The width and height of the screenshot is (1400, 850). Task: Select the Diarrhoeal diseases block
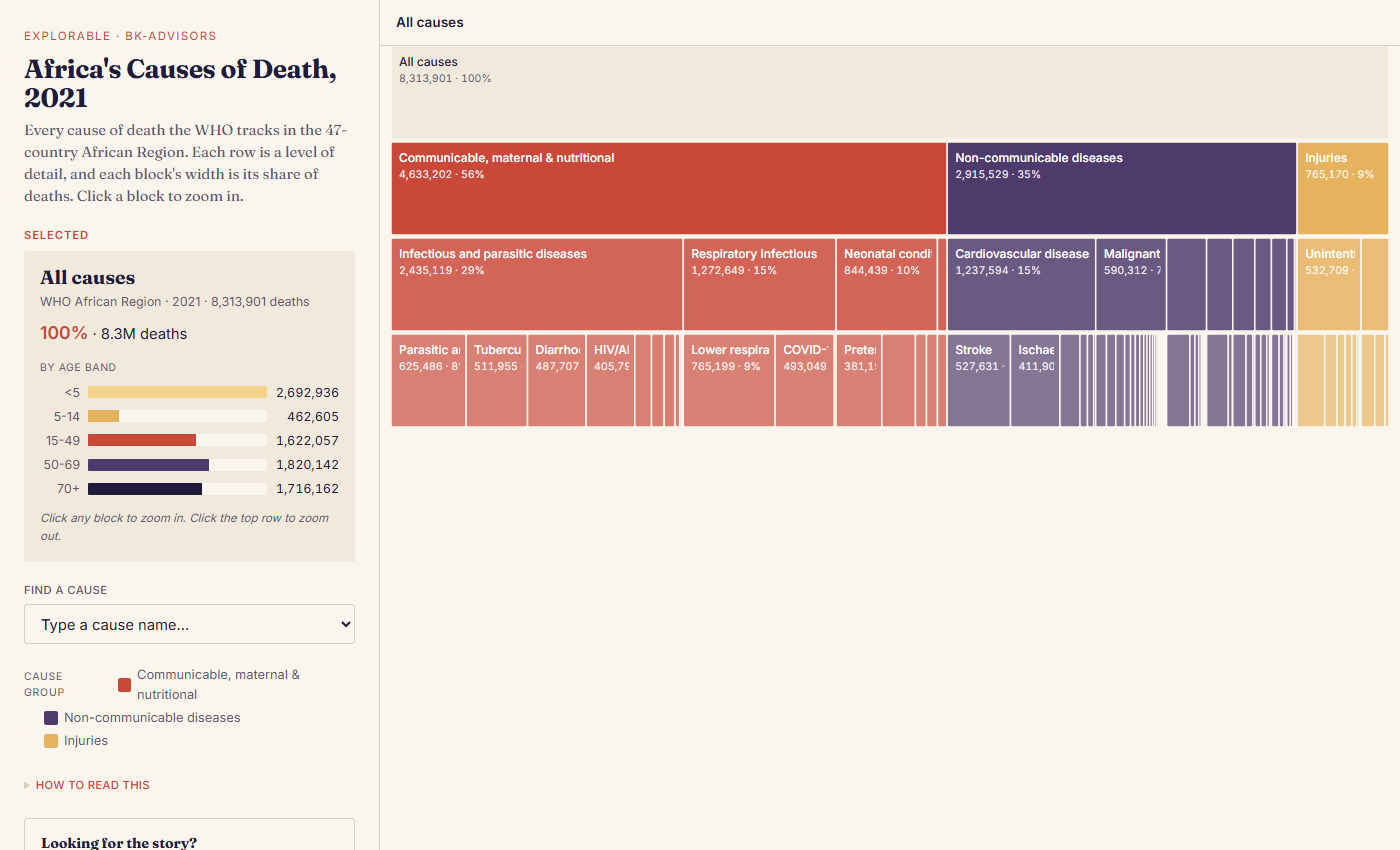pyautogui.click(x=557, y=380)
